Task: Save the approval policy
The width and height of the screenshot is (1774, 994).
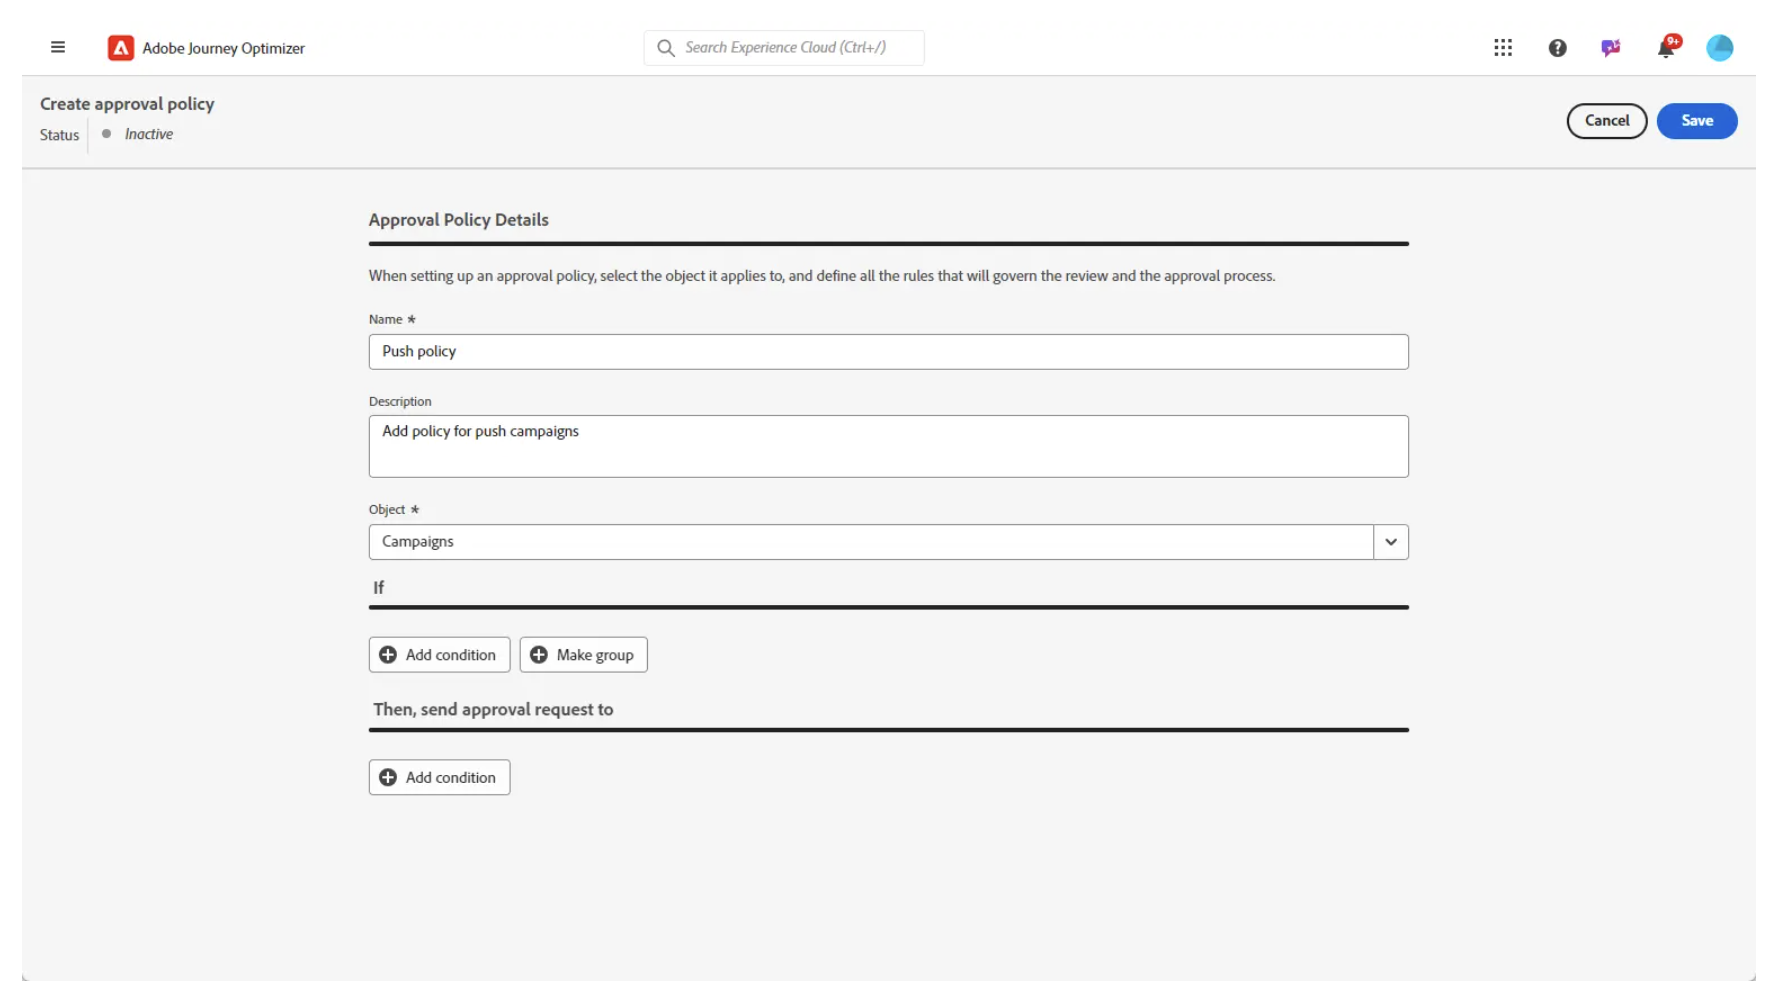Action: tap(1697, 120)
